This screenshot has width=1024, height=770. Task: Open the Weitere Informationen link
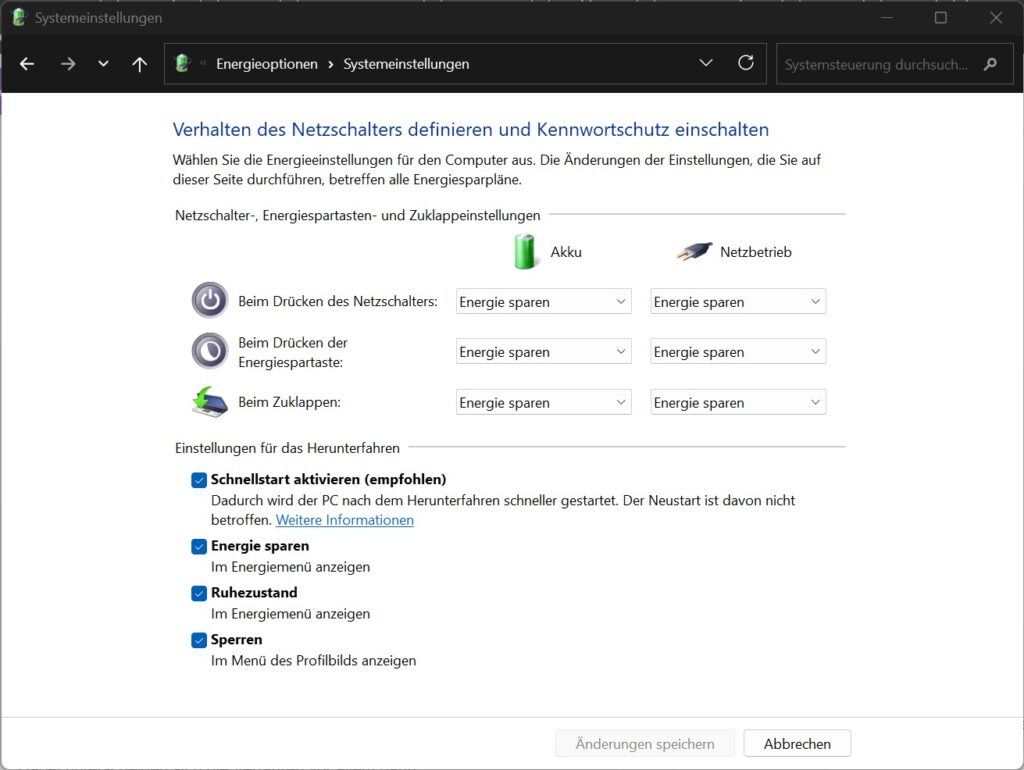click(x=345, y=520)
